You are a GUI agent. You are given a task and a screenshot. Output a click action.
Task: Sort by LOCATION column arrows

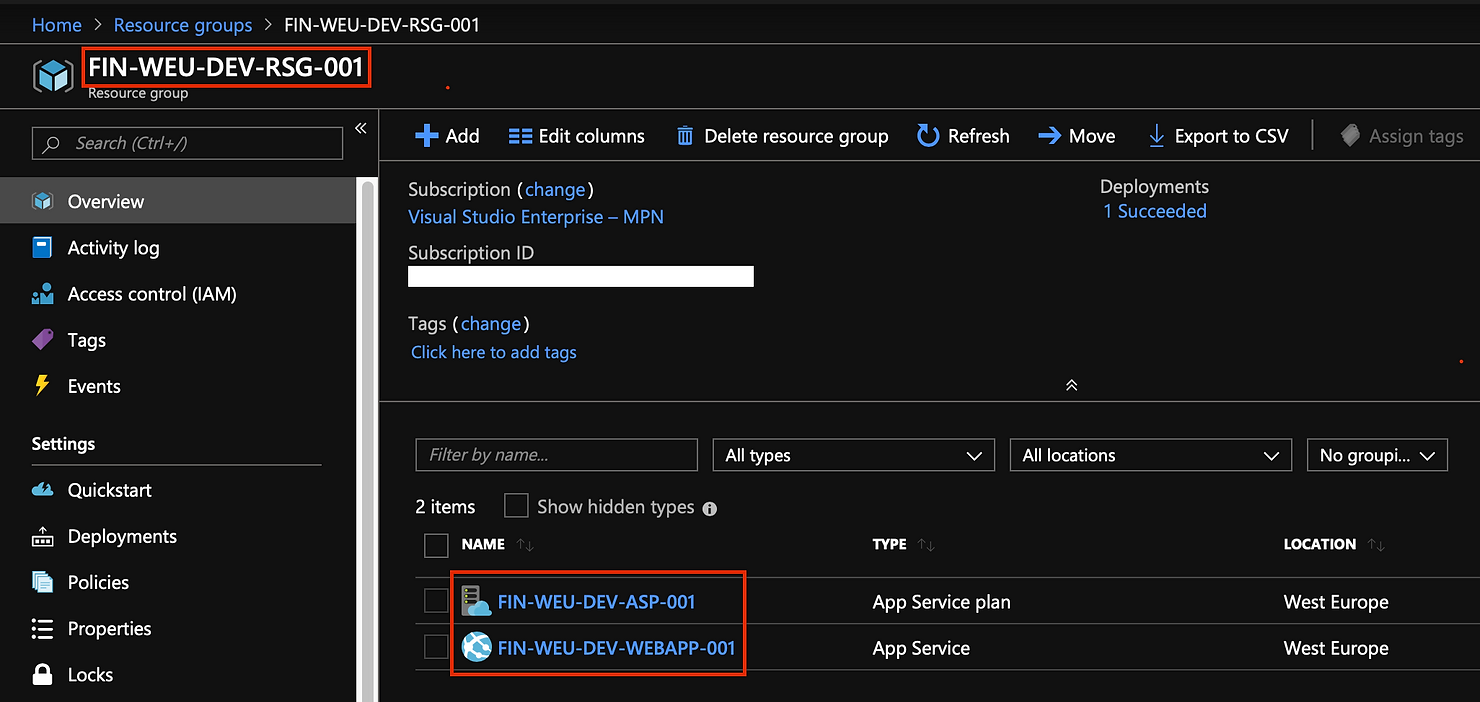coord(1376,545)
